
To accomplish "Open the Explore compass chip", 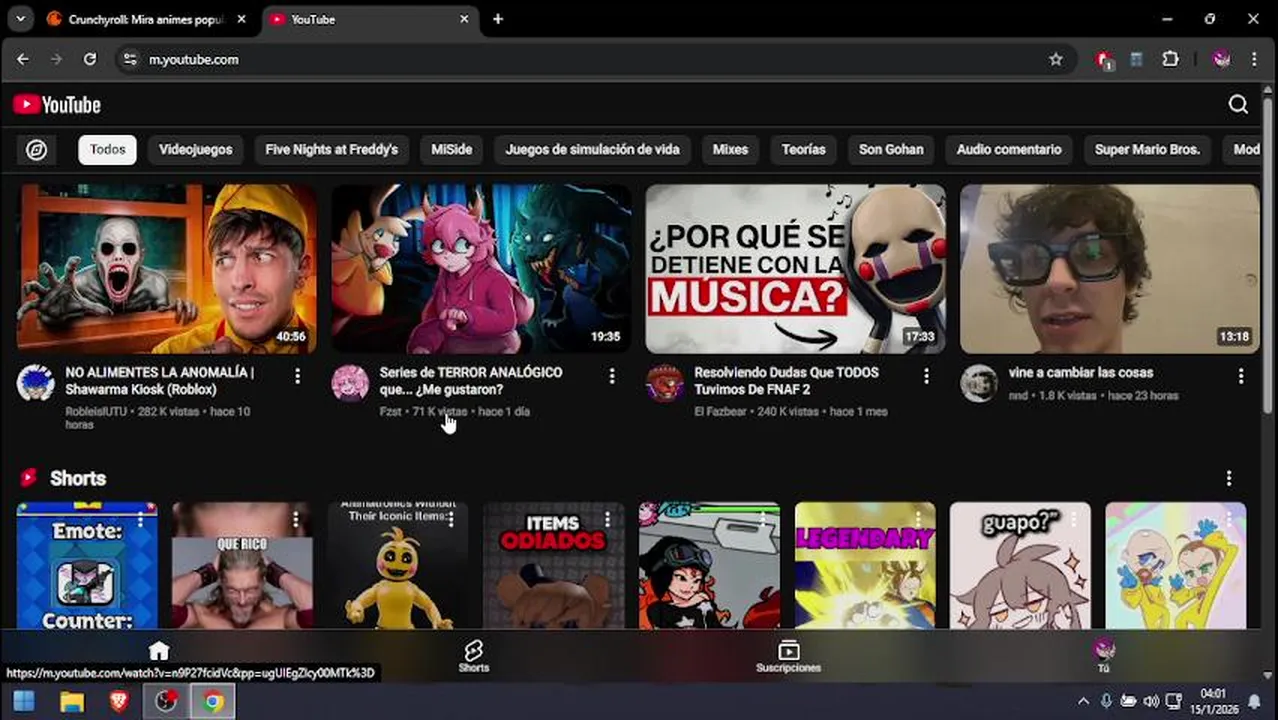I will (x=37, y=150).
